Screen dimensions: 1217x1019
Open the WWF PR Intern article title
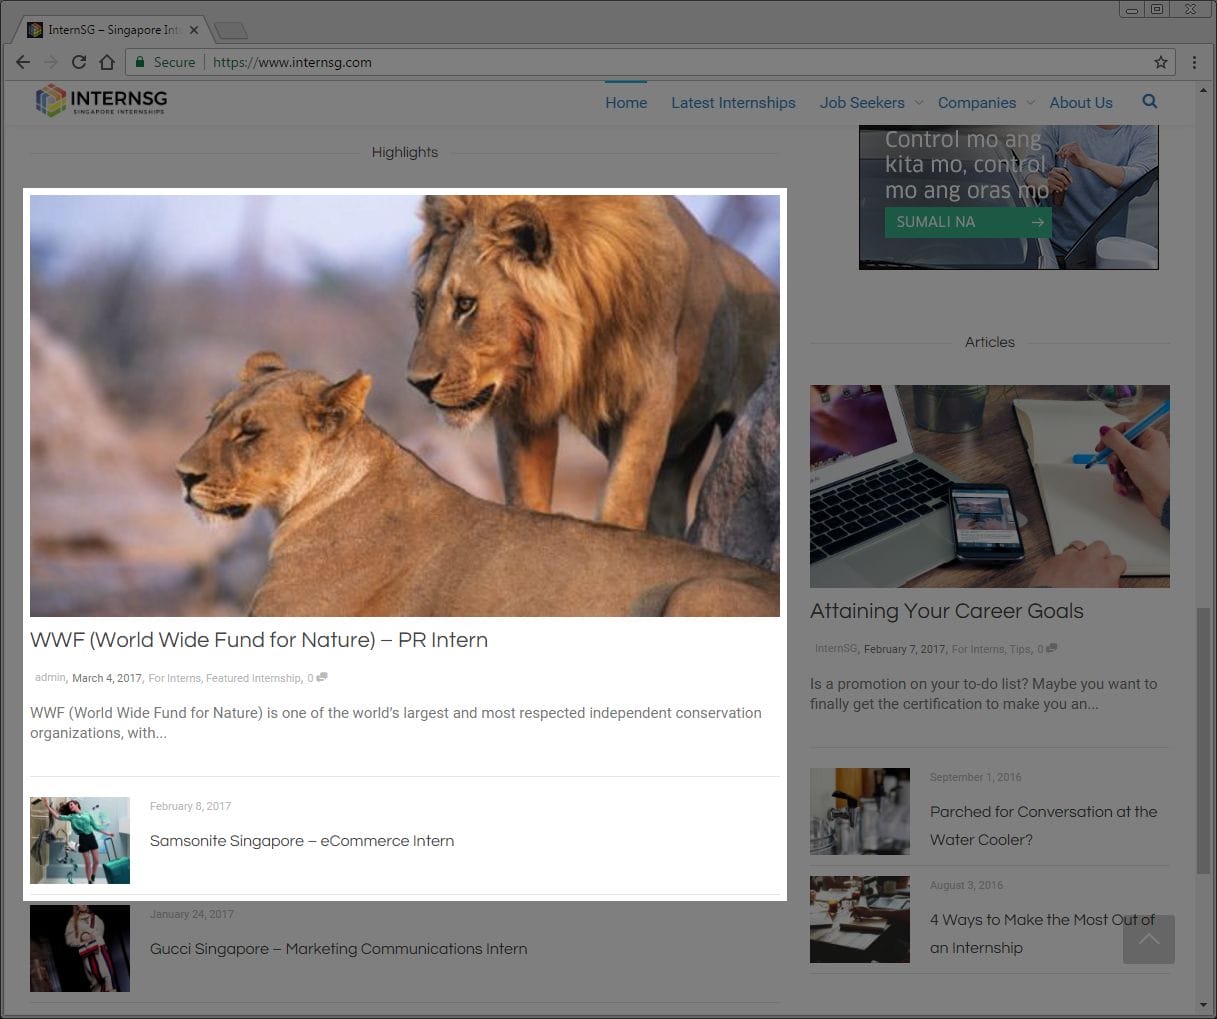click(x=259, y=640)
